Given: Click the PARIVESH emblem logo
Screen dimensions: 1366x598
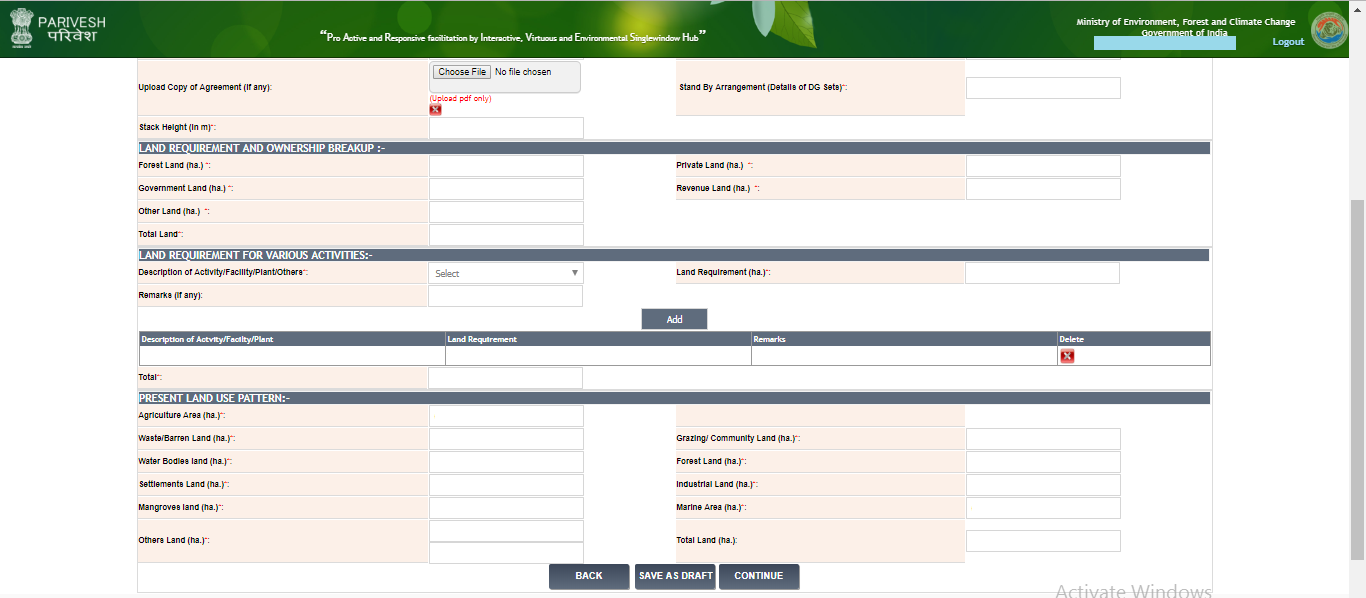Looking at the screenshot, I should tap(21, 29).
